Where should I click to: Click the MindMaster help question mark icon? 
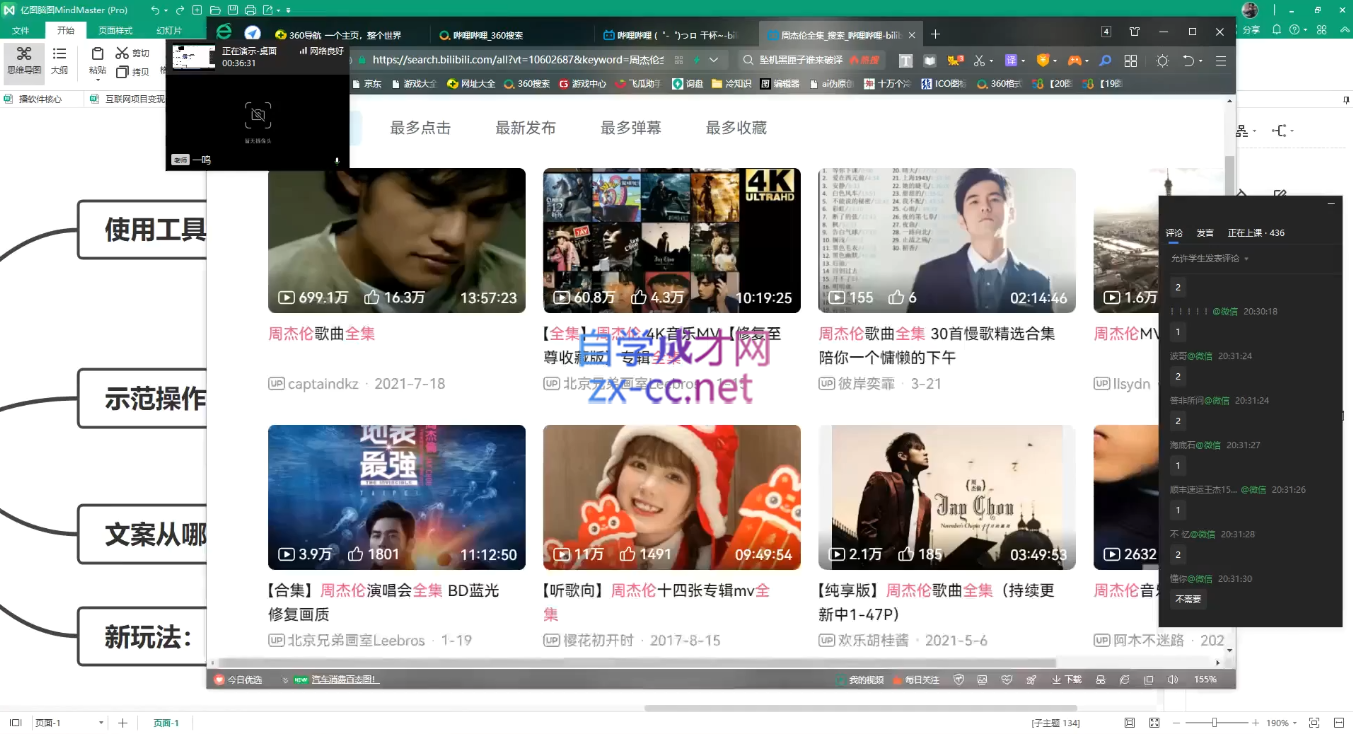[x=1294, y=31]
